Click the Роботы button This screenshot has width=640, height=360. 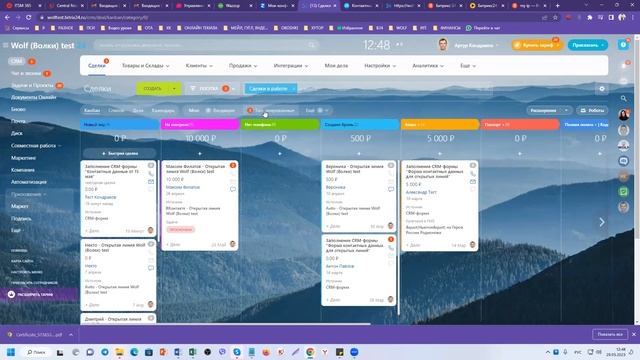592,111
